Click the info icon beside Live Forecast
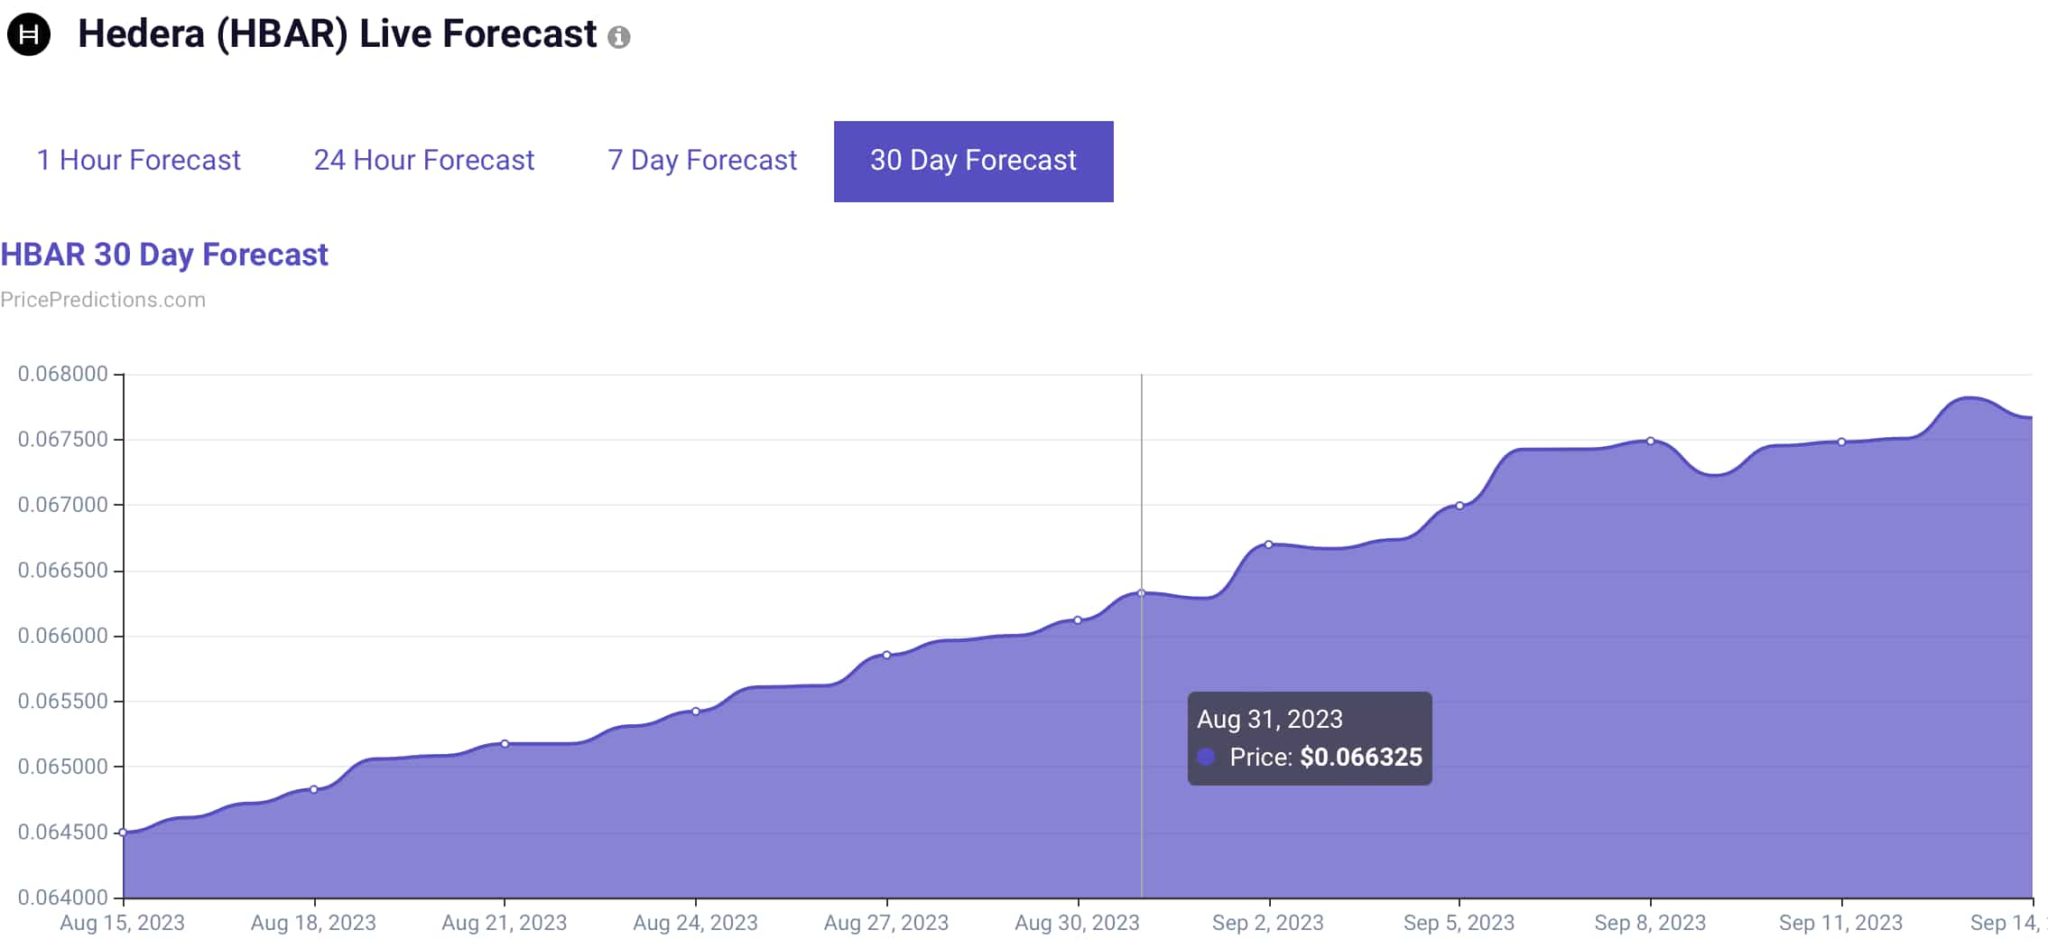2048x949 pixels. (x=619, y=38)
